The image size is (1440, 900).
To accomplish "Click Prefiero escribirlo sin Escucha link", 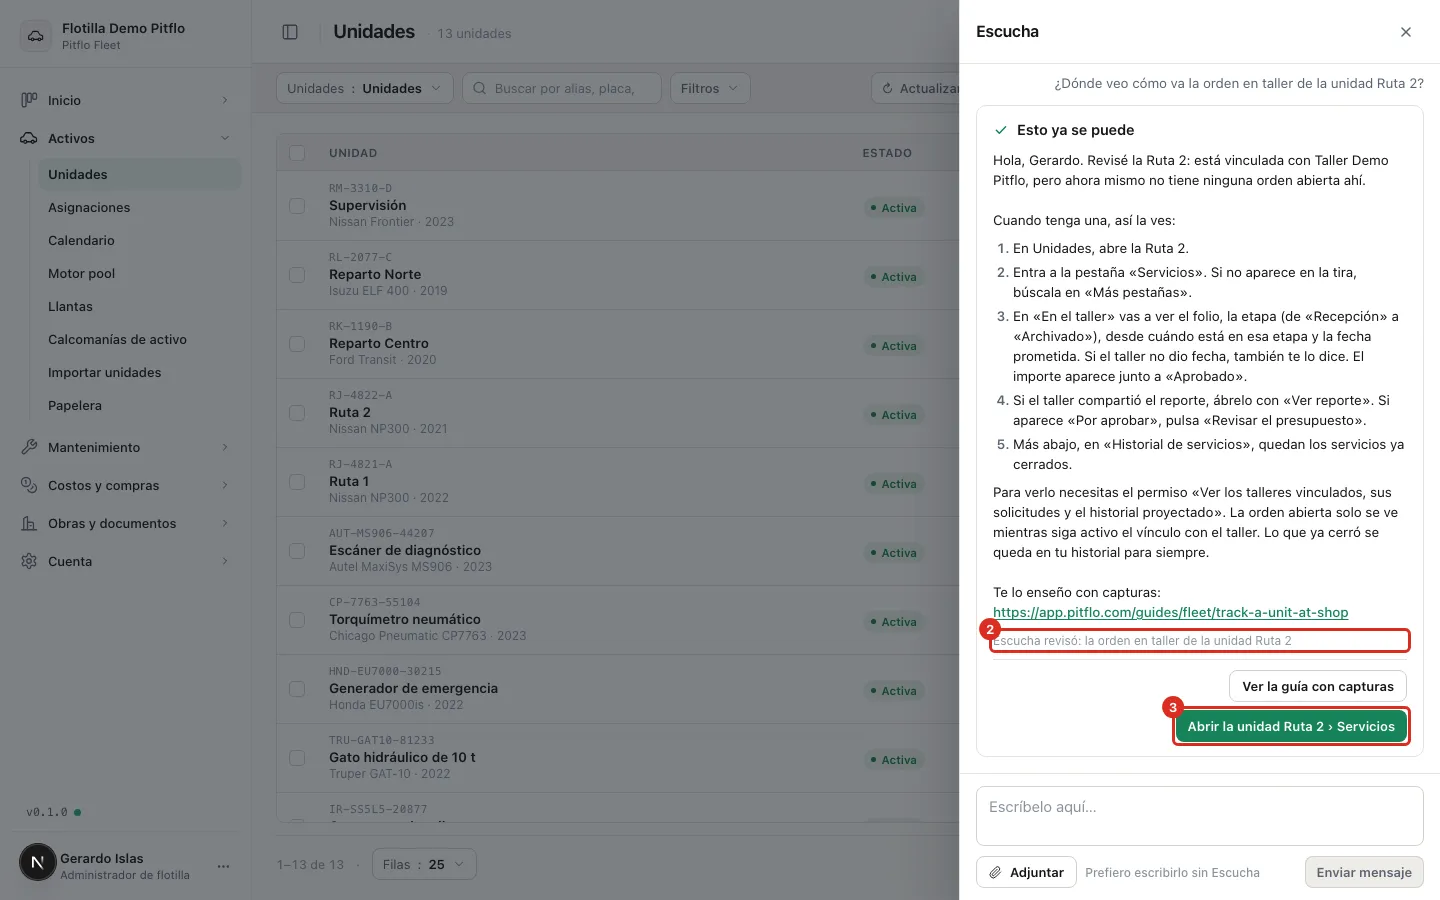I will (x=1172, y=872).
